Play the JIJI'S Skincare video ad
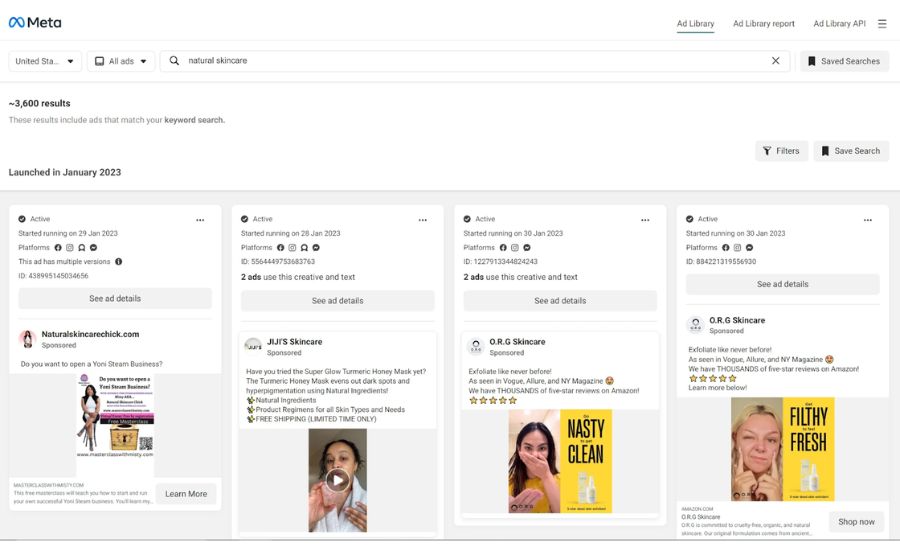This screenshot has height=551, width=900. 338,480
